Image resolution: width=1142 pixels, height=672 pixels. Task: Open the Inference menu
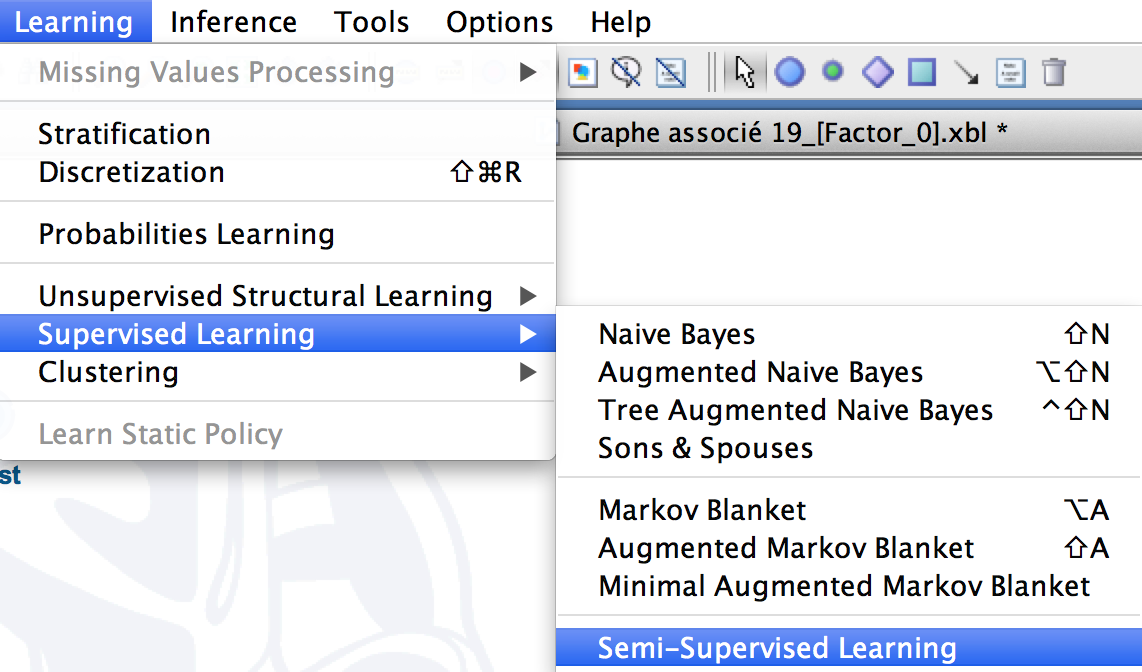pyautogui.click(x=234, y=22)
